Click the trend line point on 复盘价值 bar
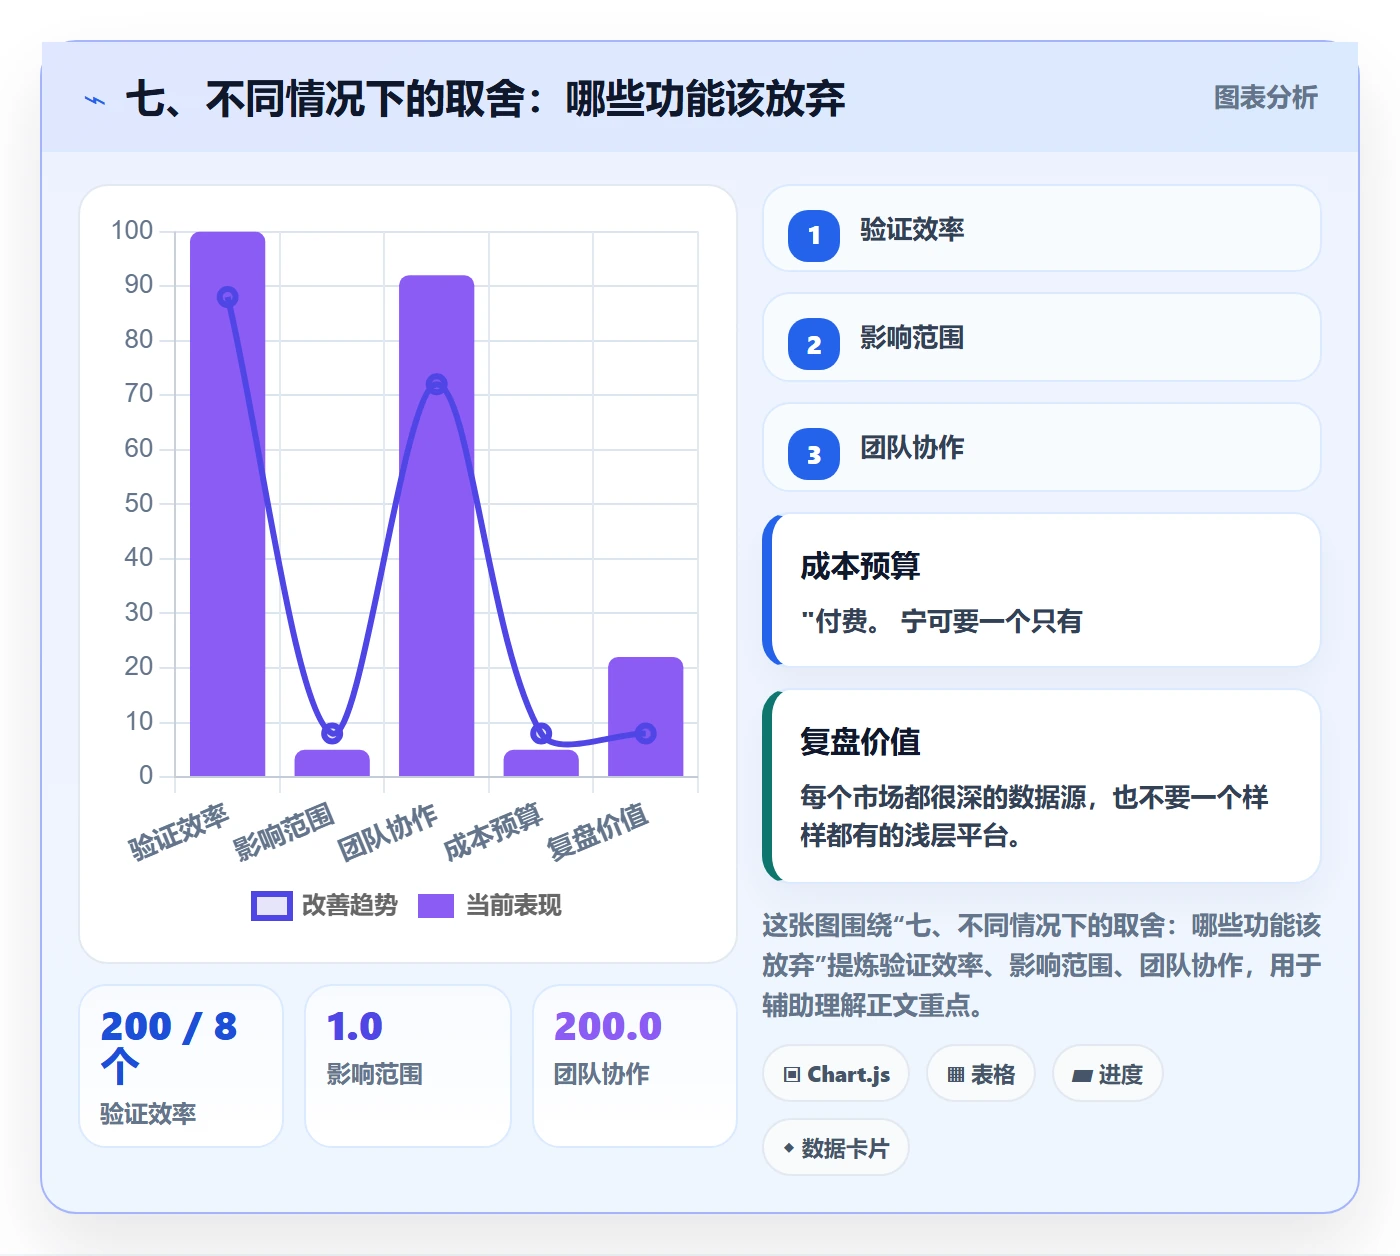This screenshot has width=1400, height=1256. pos(646,733)
